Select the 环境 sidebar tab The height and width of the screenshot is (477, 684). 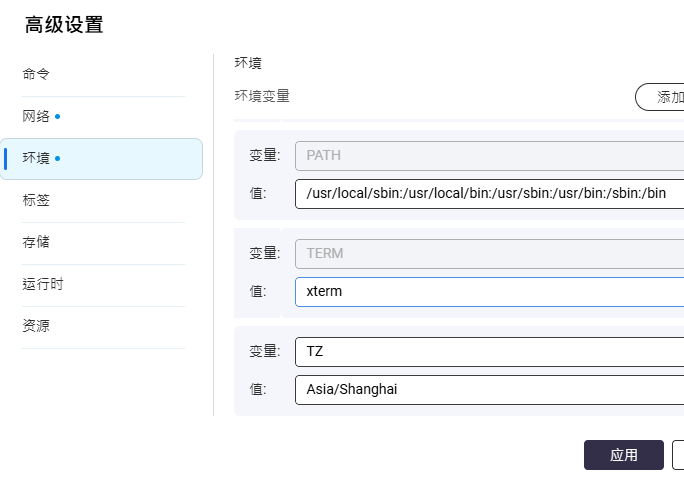(x=101, y=158)
